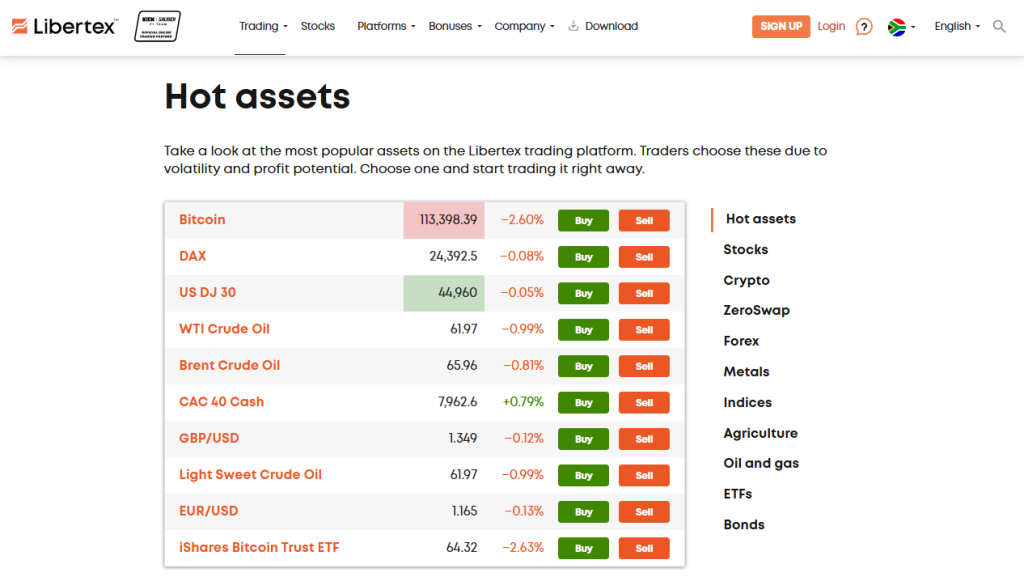Viewport: 1024px width, 577px height.
Task: Click the South African flag icon
Action: [898, 26]
